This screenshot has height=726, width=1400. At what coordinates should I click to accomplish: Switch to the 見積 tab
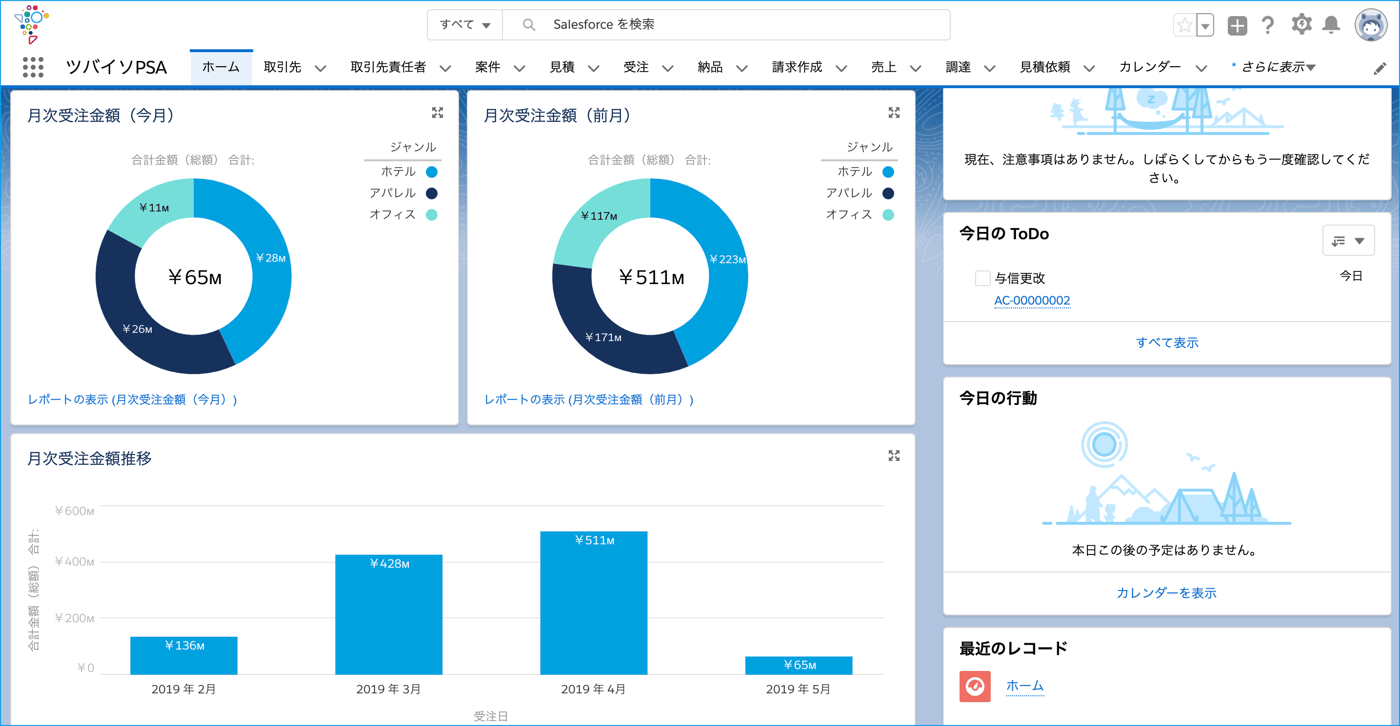[562, 67]
